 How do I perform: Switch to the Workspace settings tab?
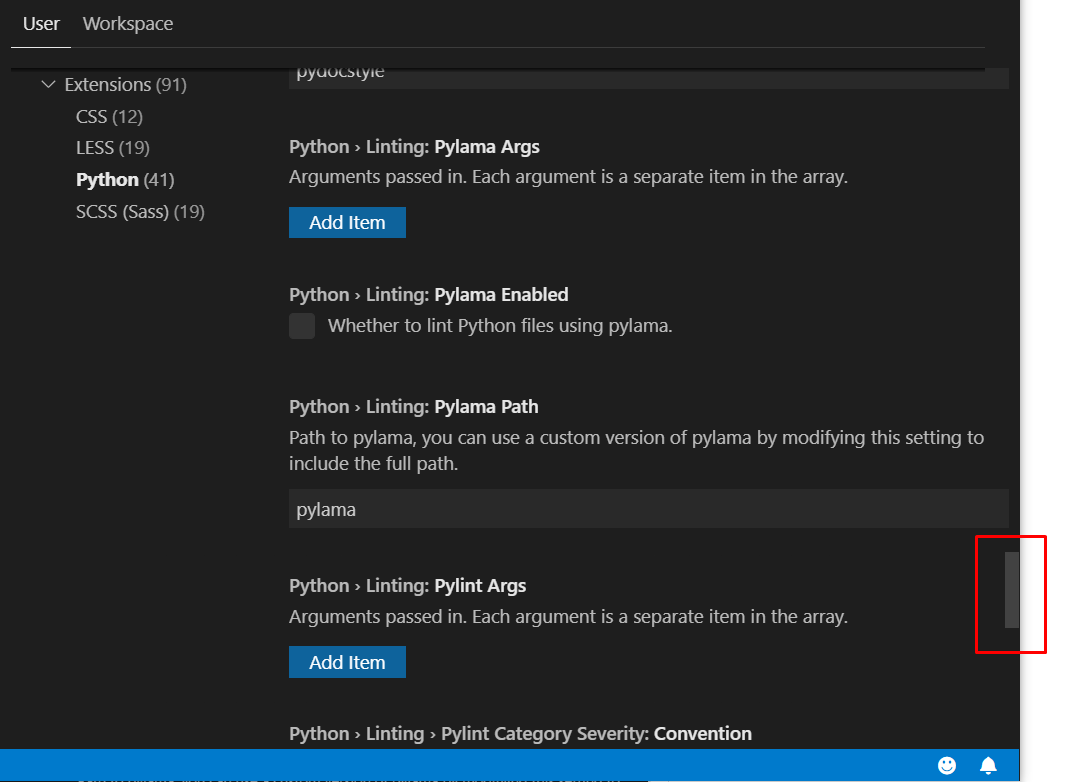[x=128, y=24]
